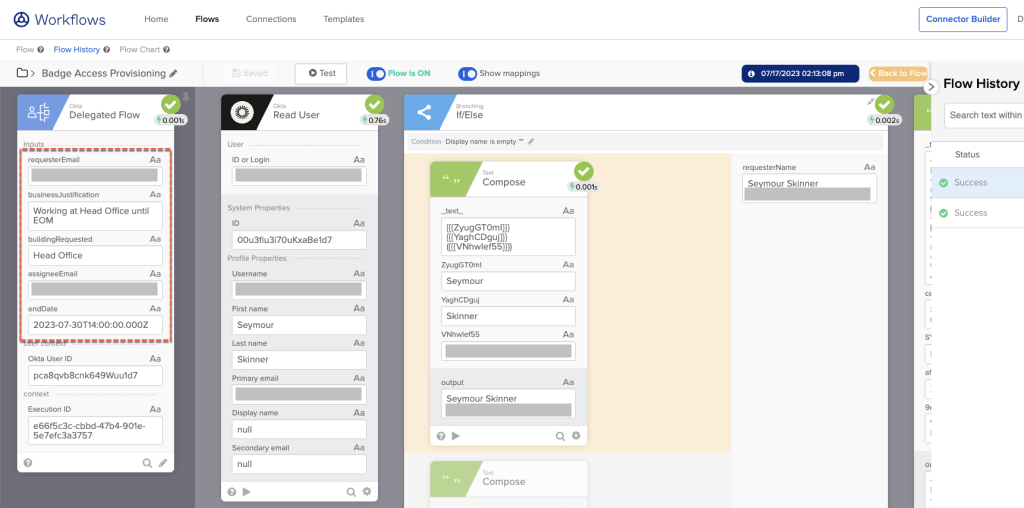Open the gear settings on Read User card

366,491
